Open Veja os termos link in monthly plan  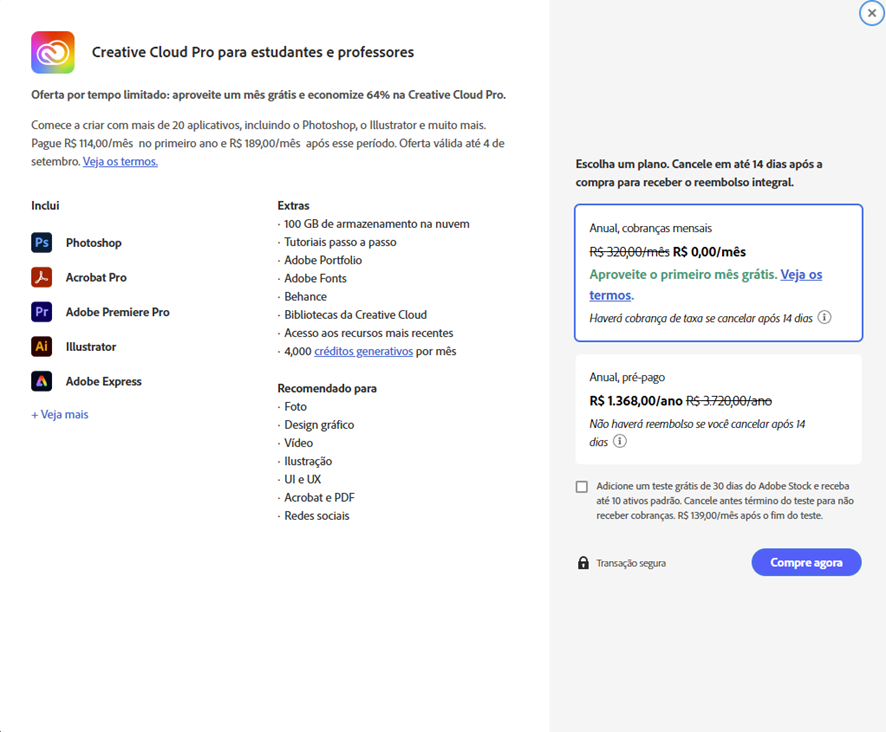coord(801,275)
